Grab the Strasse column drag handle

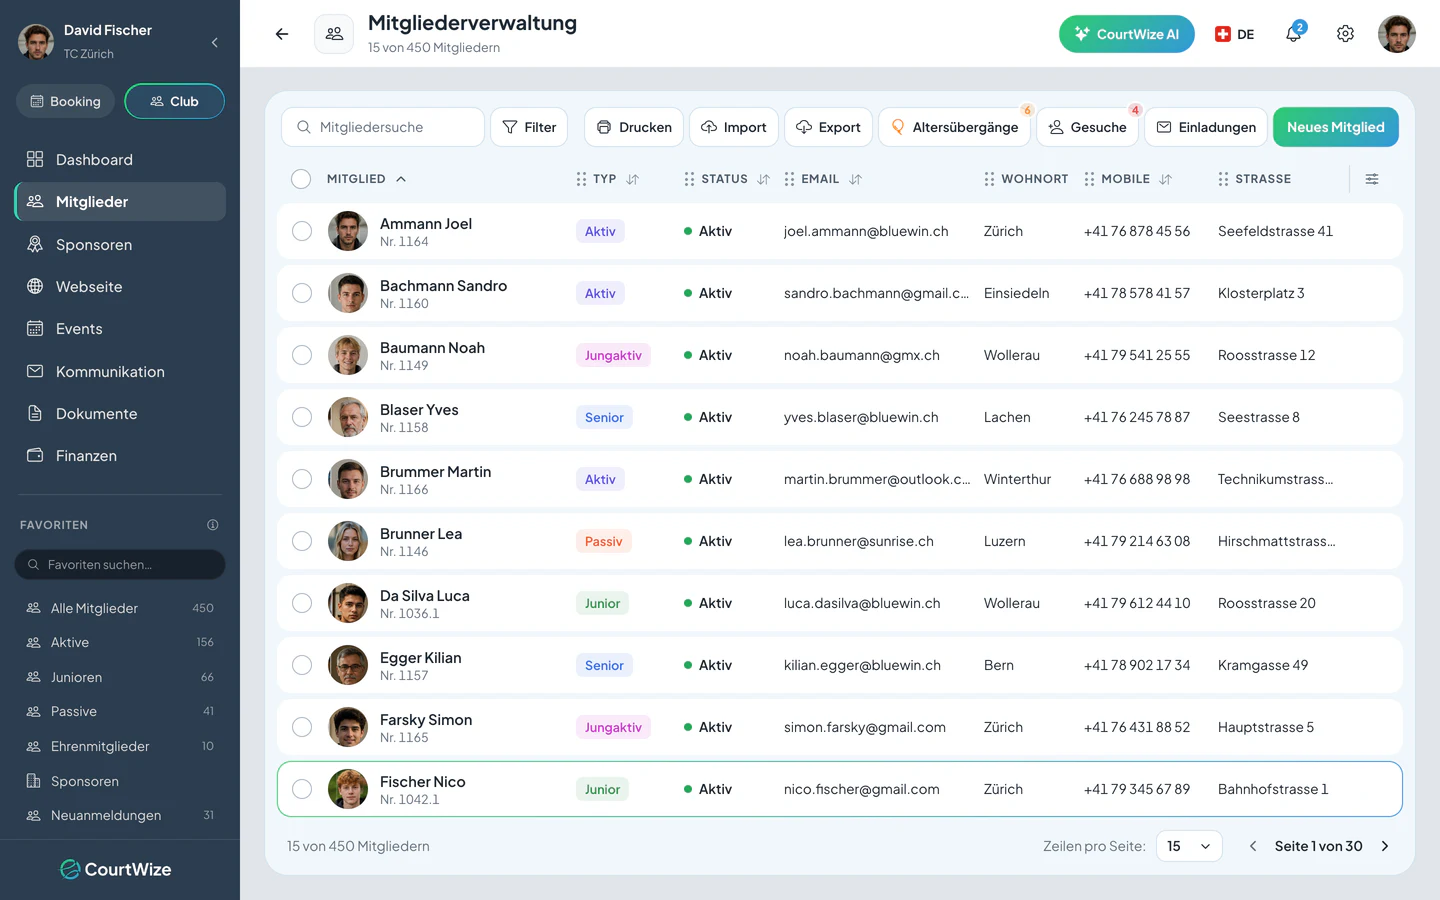1223,179
